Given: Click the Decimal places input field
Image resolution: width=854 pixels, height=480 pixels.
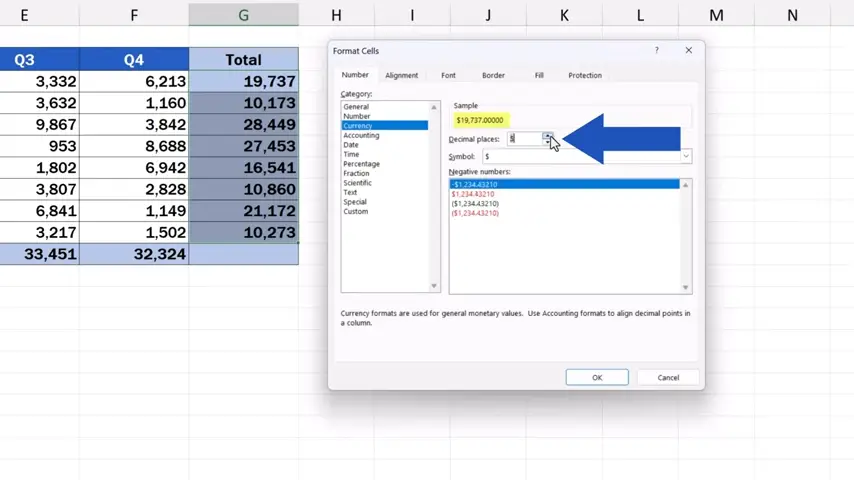Looking at the screenshot, I should click(x=524, y=139).
